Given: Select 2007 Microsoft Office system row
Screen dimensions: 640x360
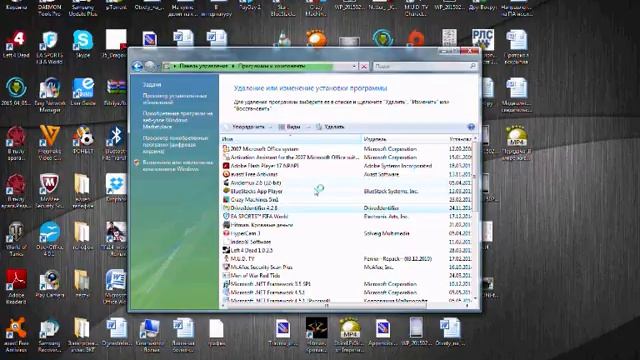Looking at the screenshot, I should [x=347, y=149].
